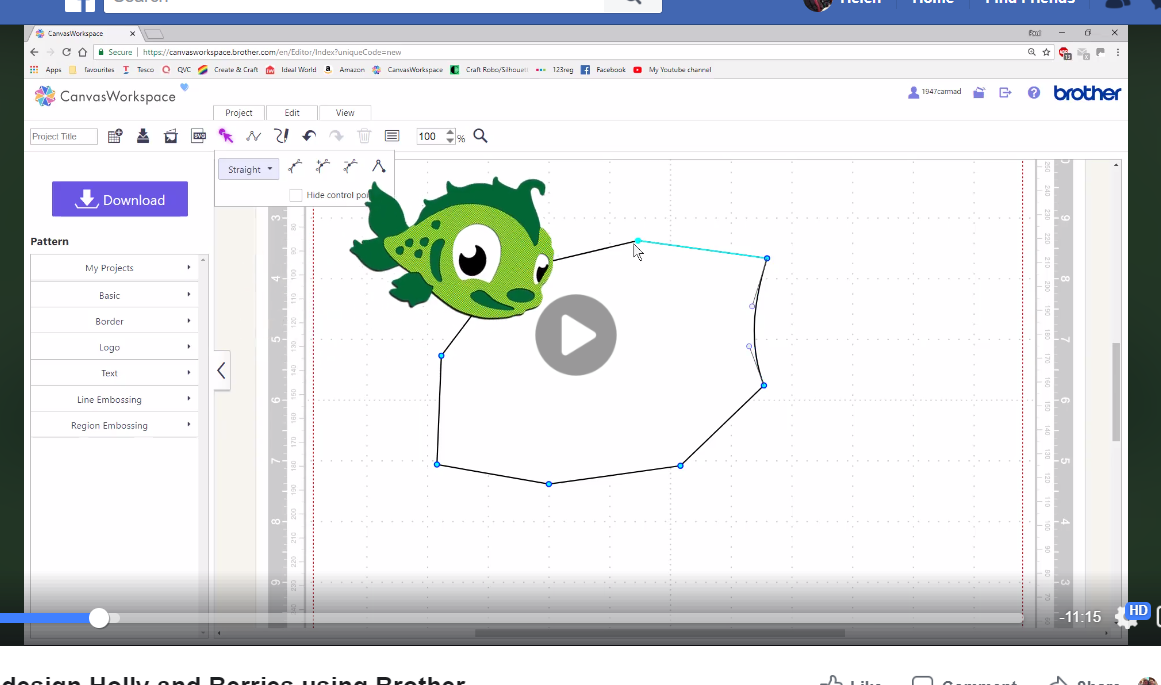
Task: Click the canvas horizontal scrollbar
Action: (x=659, y=633)
